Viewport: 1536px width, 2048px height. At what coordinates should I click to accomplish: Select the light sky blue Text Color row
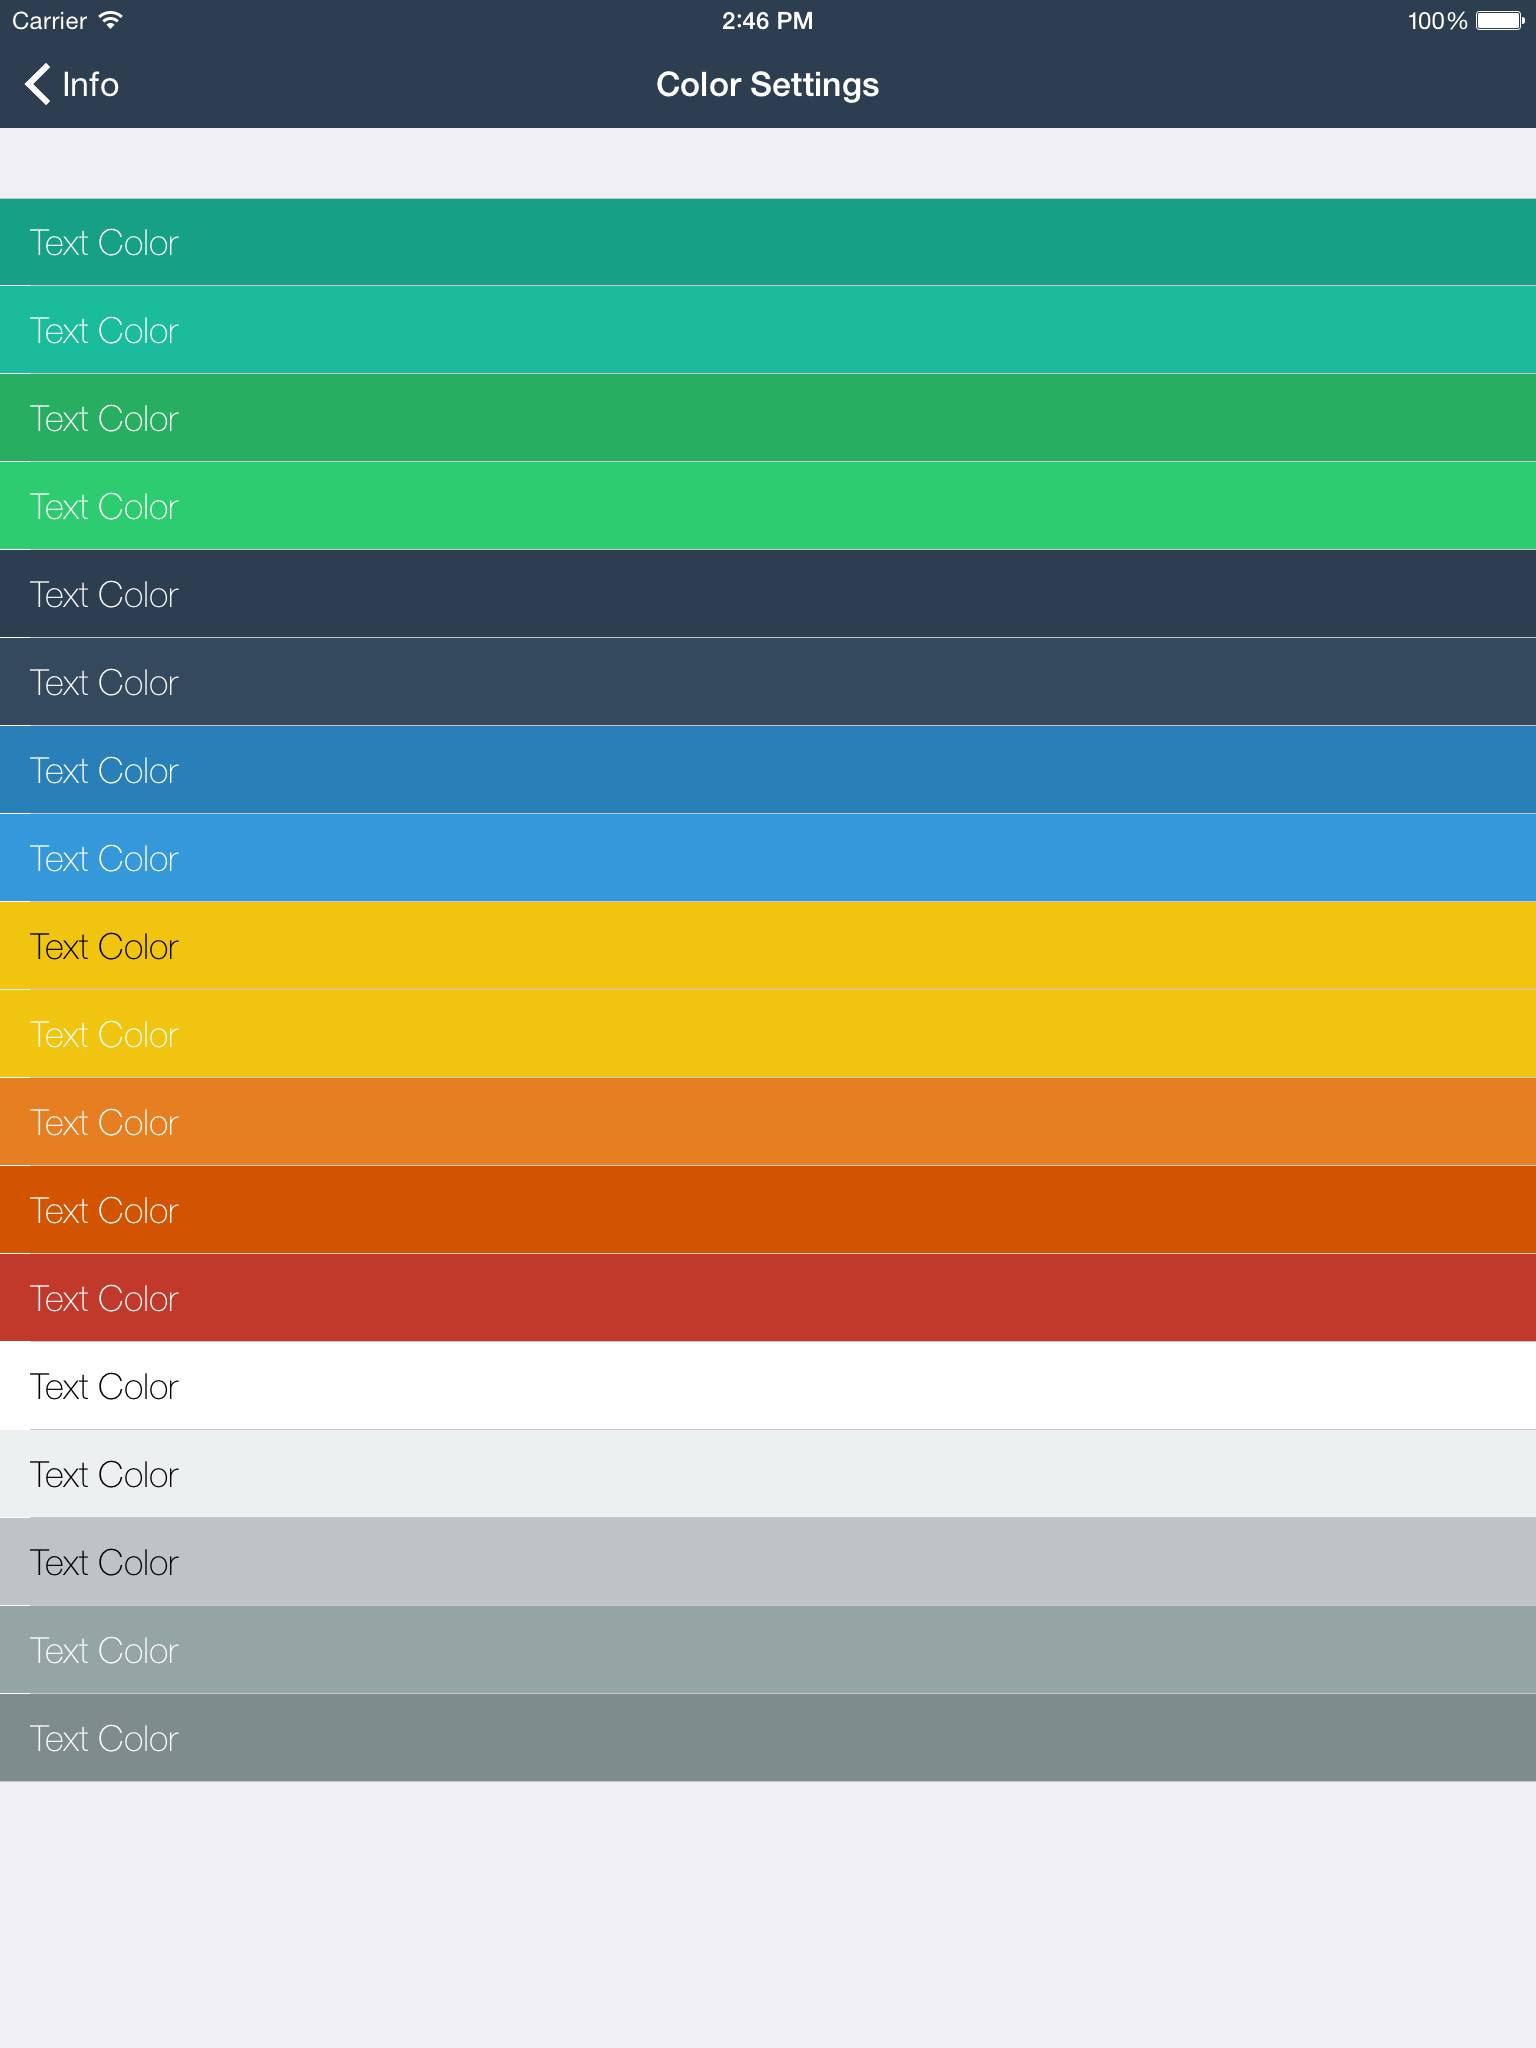(768, 858)
